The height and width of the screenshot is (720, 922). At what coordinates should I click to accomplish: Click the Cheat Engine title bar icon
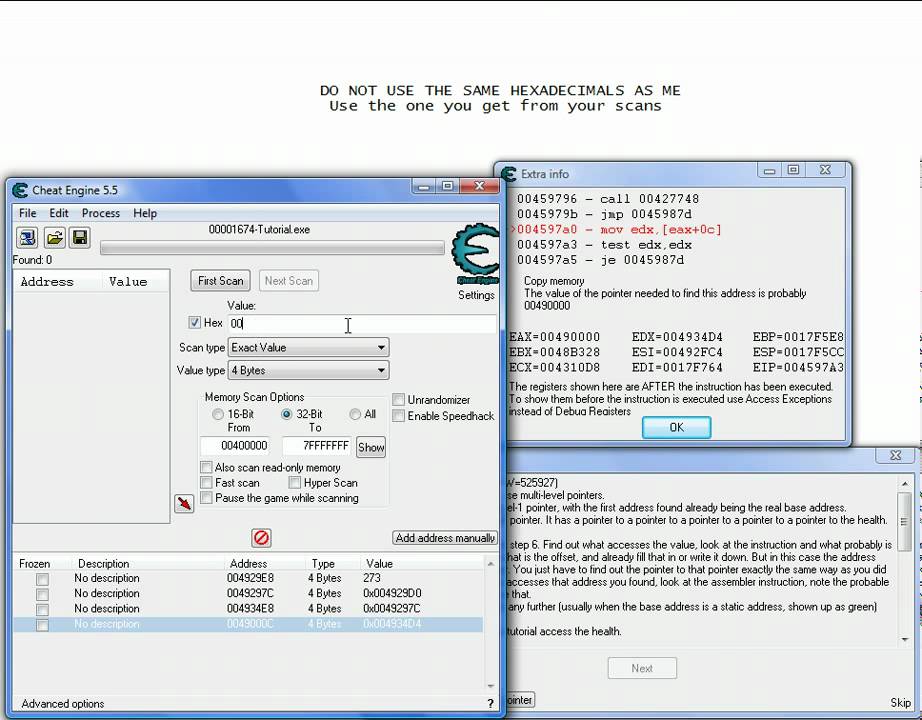[20, 190]
